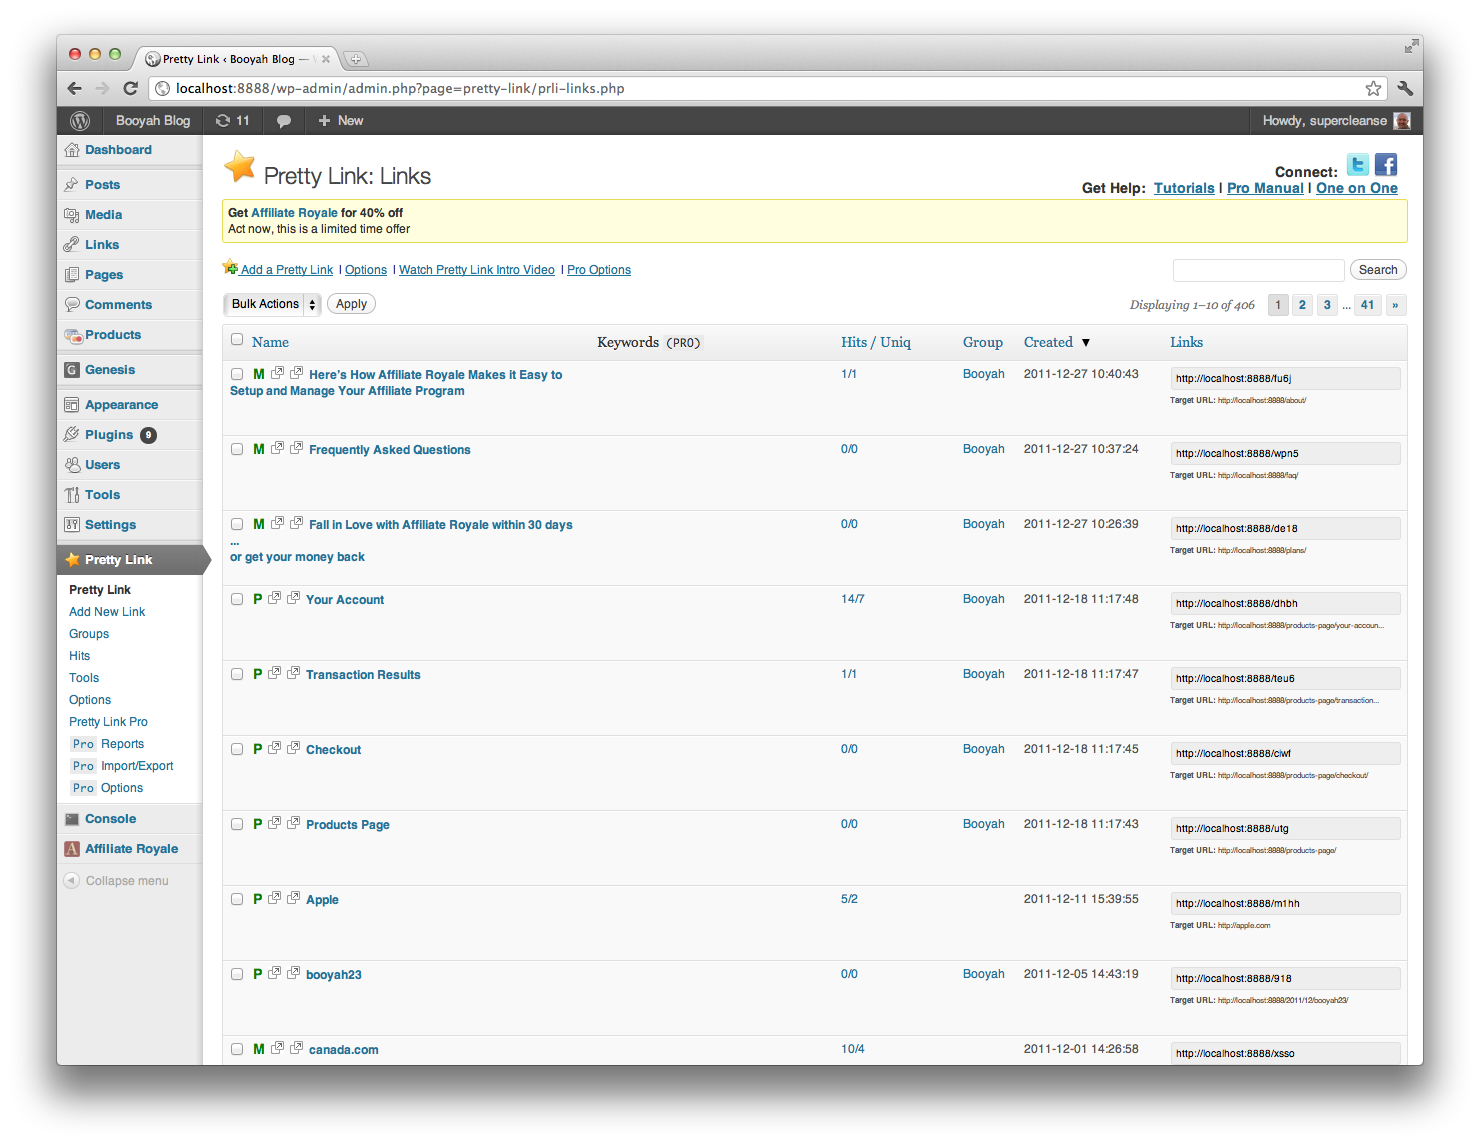Jump to page 41 of links
Viewport: 1480px width, 1144px height.
coord(1367,305)
